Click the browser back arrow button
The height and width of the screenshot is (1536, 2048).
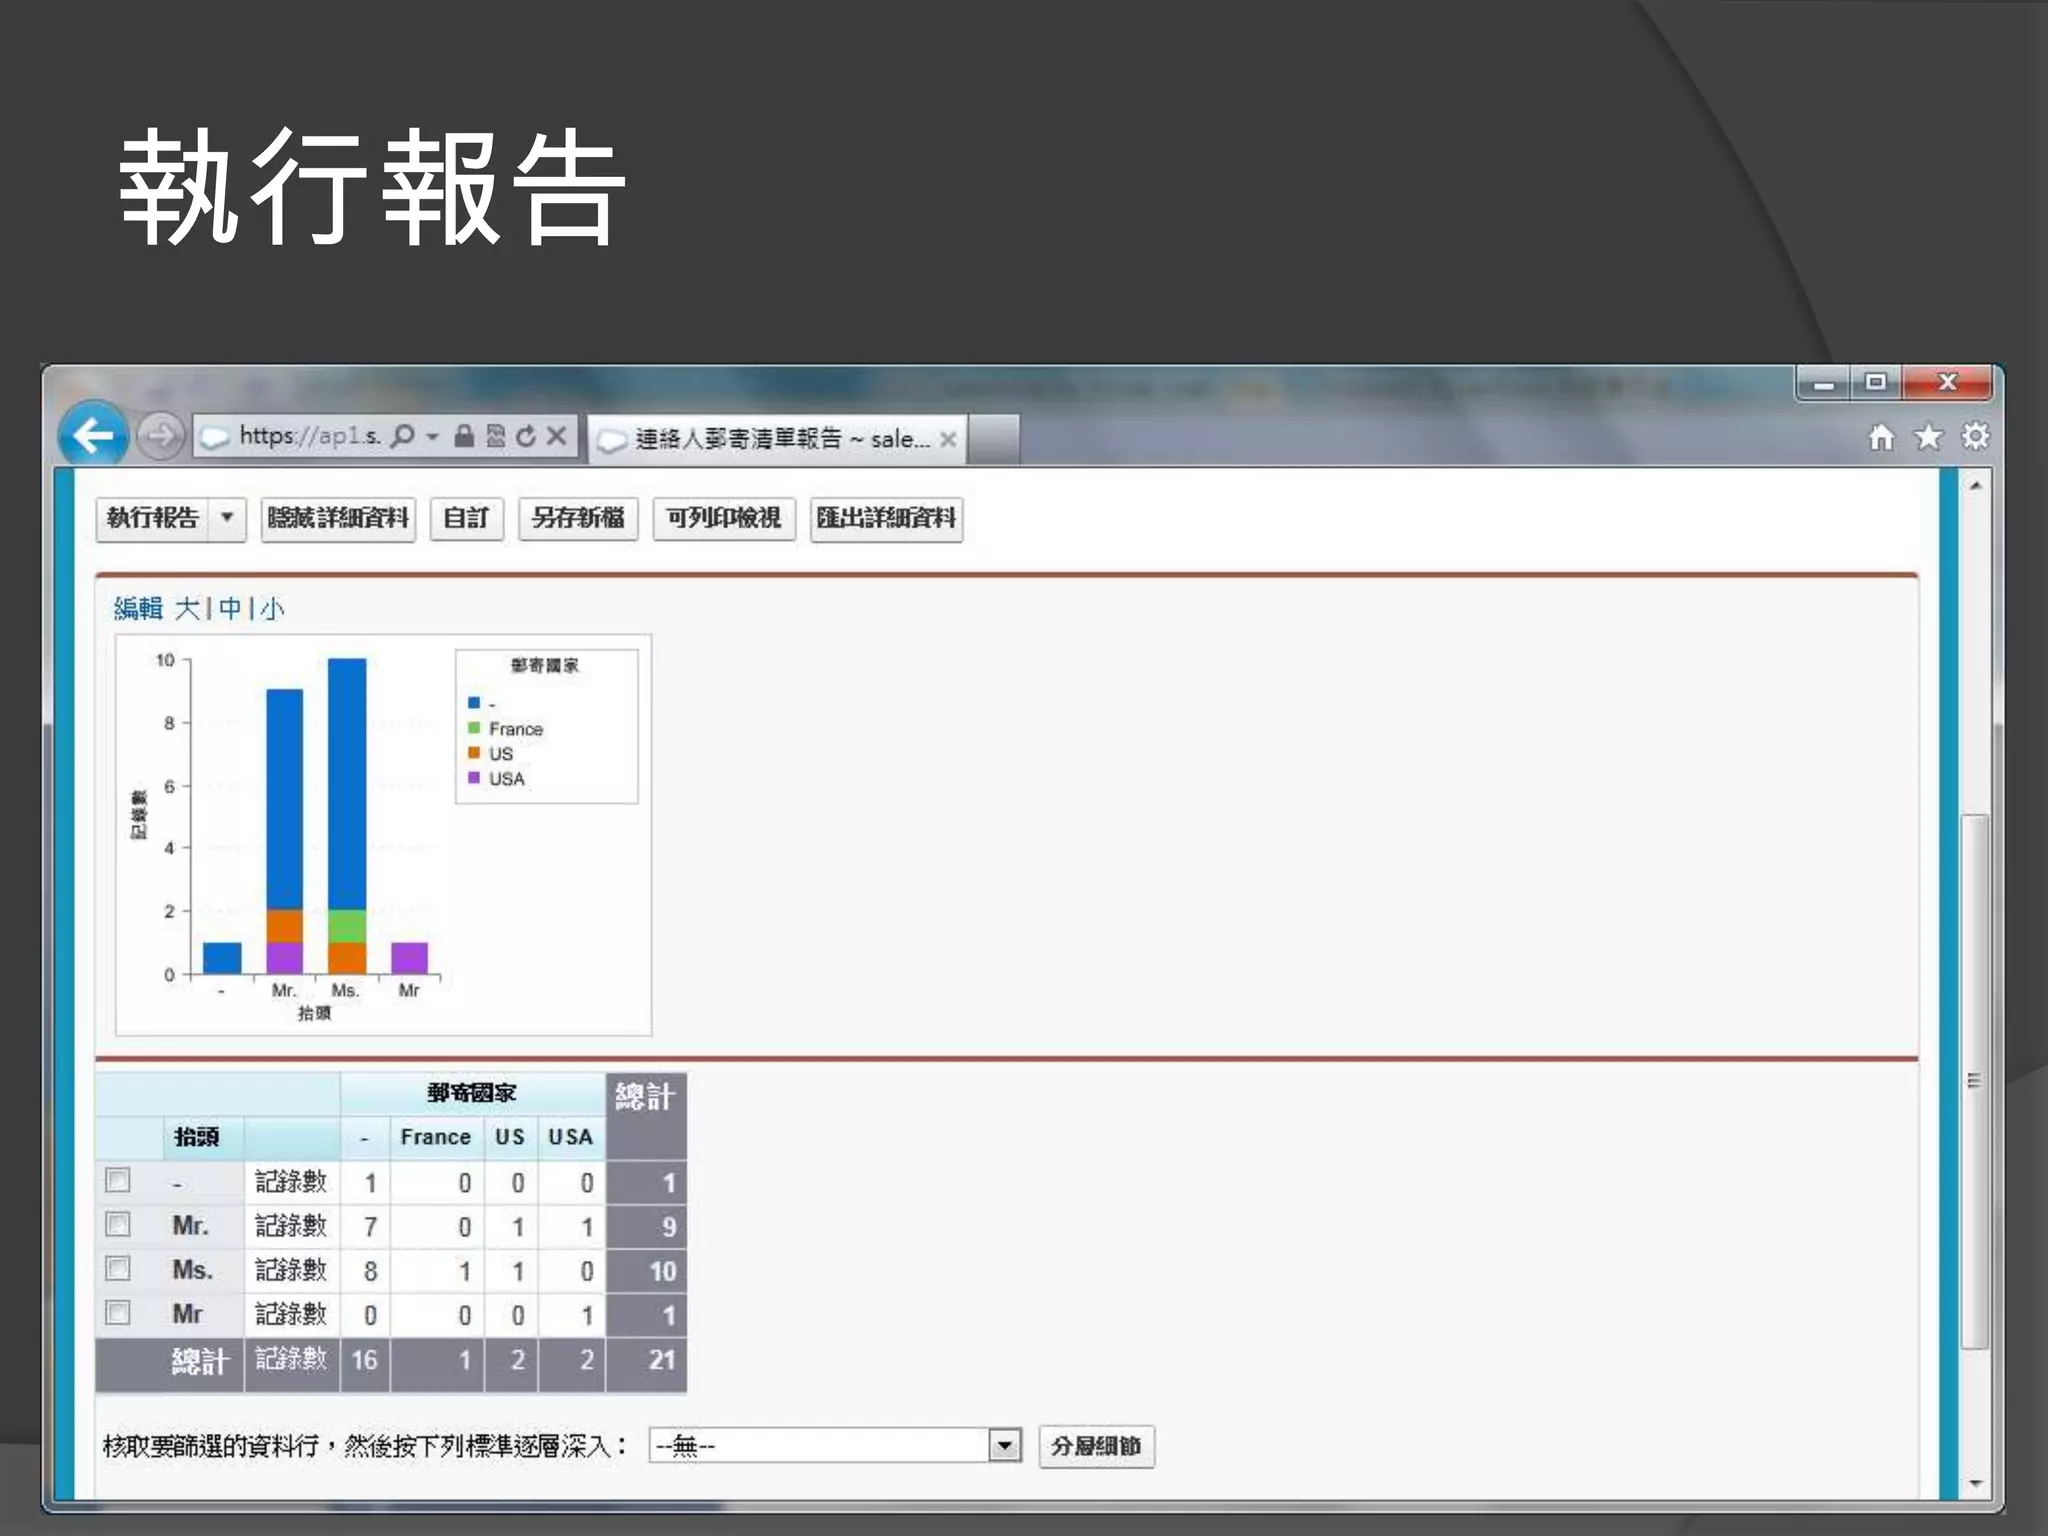coord(93,436)
